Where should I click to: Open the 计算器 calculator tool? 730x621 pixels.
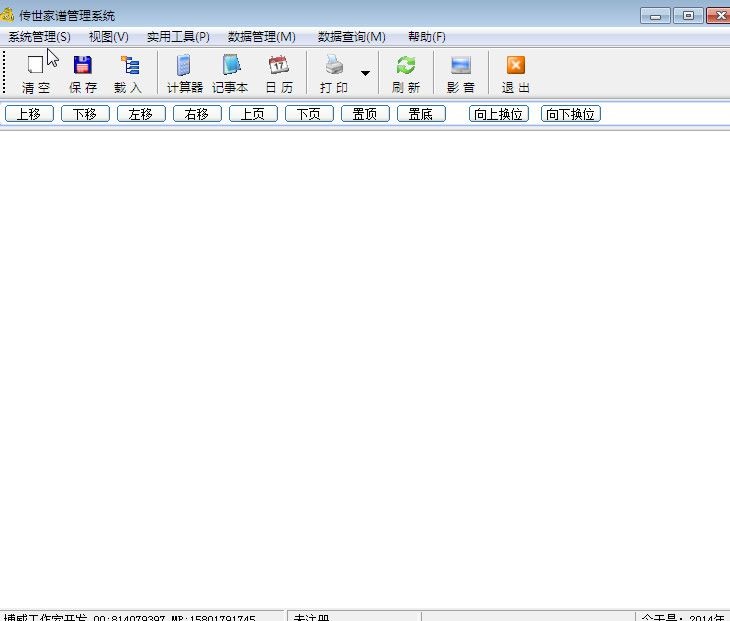[x=184, y=74]
